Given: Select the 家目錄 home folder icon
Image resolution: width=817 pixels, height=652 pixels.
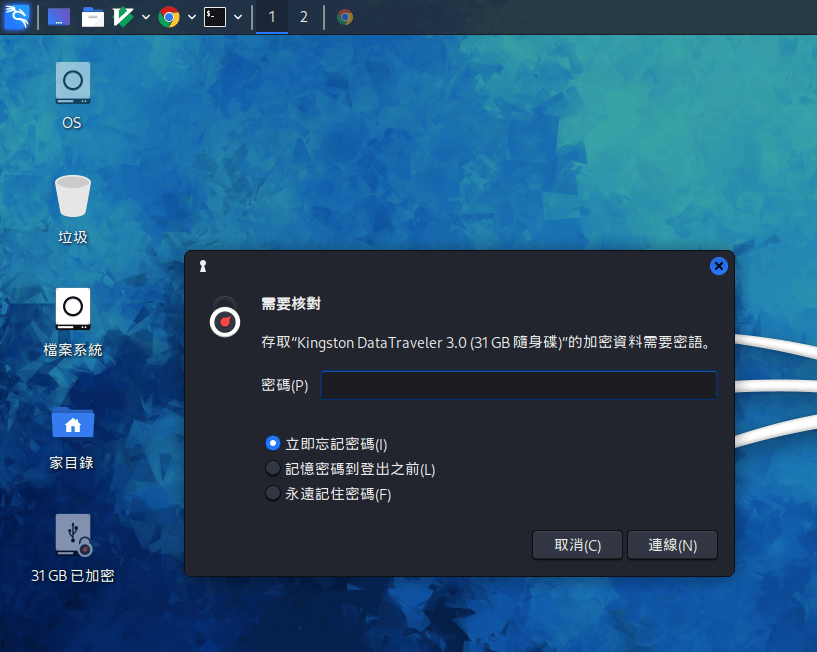Looking at the screenshot, I should [x=72, y=437].
